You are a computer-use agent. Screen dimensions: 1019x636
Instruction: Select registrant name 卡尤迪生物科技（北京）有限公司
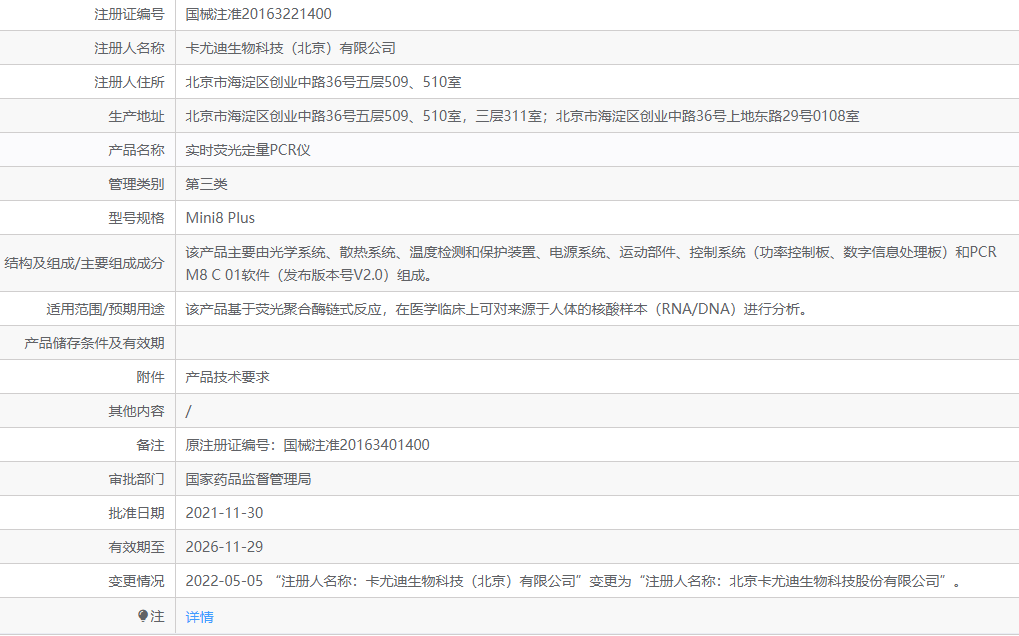290,48
